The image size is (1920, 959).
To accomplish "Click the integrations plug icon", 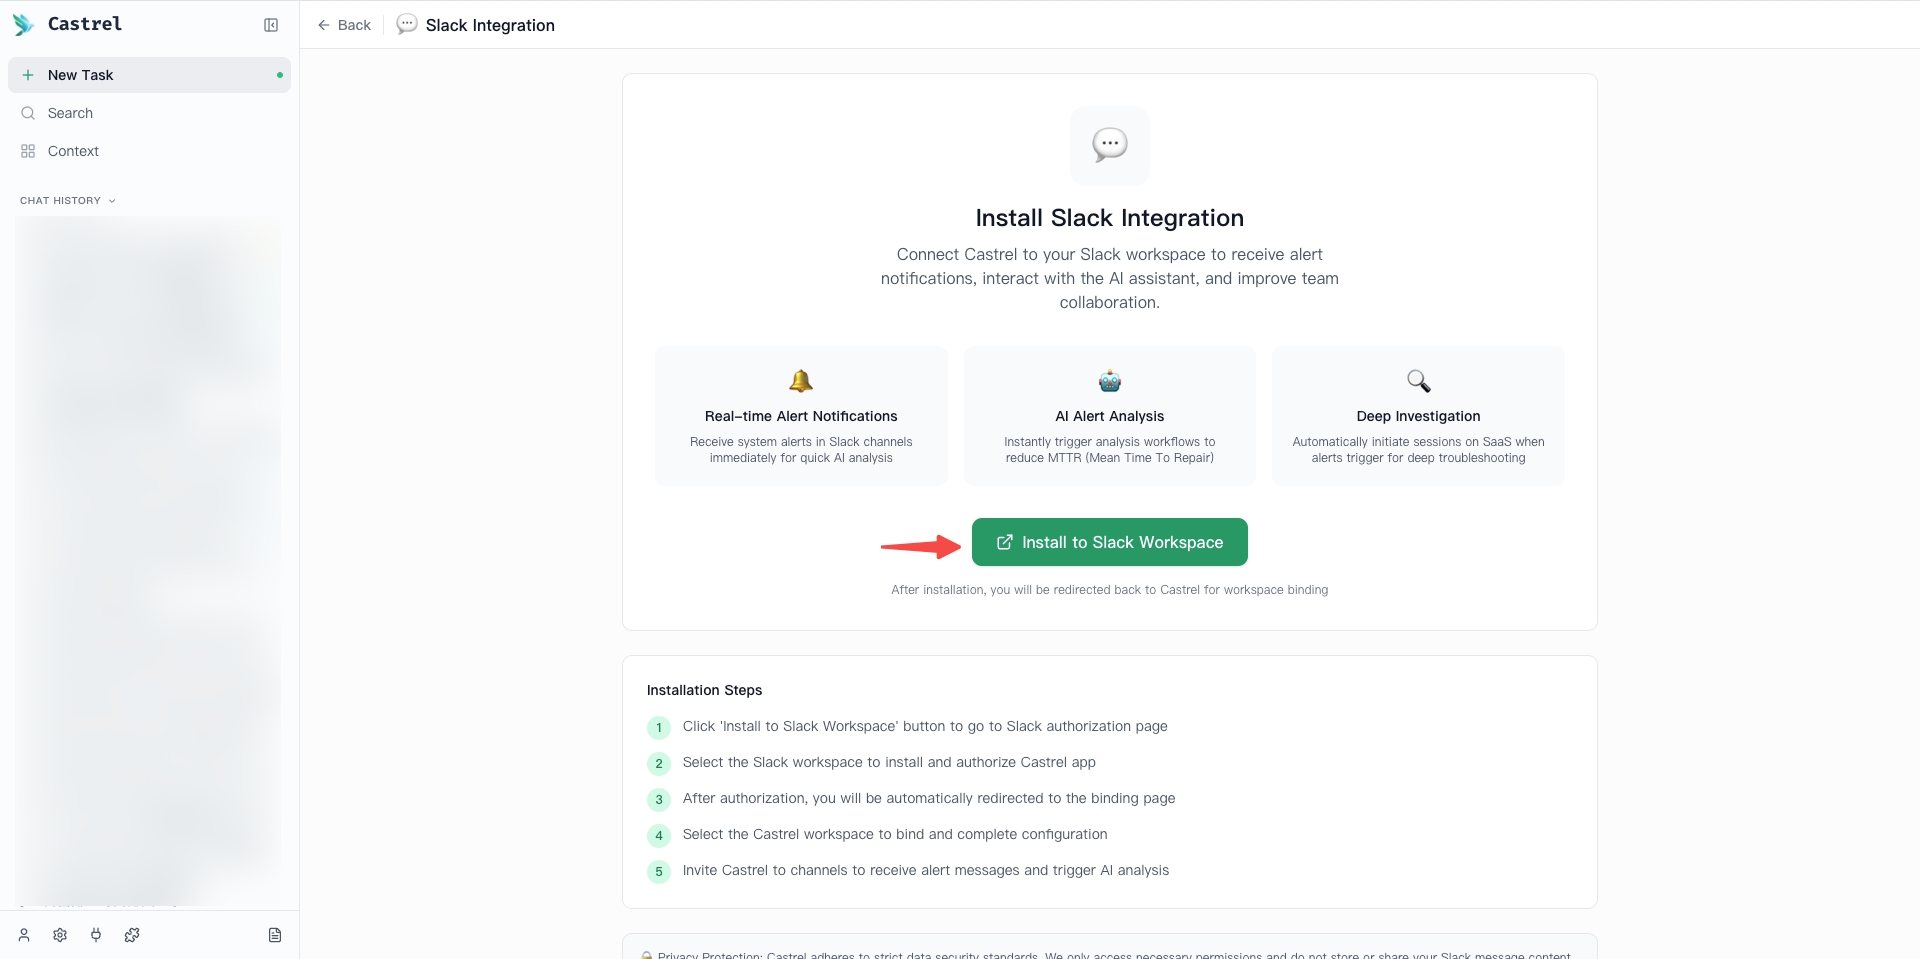I will pos(95,935).
